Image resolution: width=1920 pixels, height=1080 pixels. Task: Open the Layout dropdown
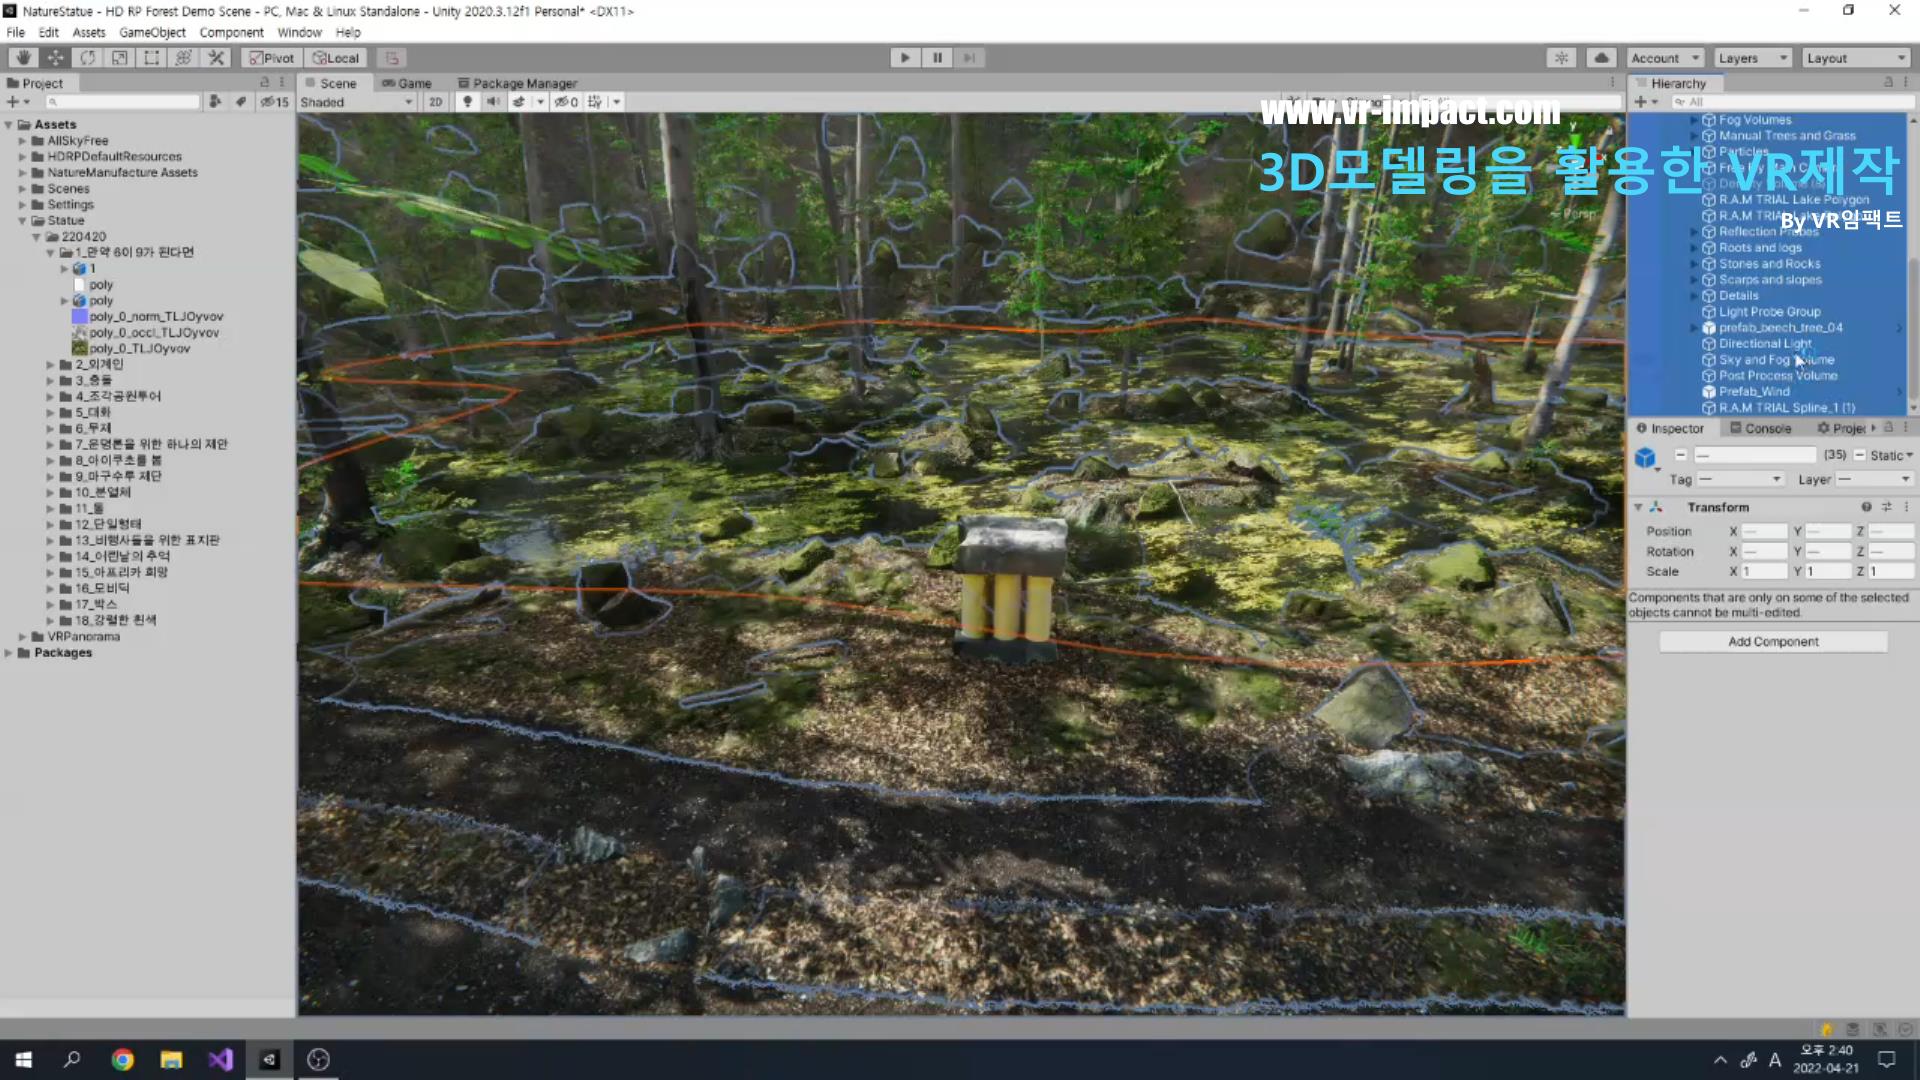(1856, 58)
